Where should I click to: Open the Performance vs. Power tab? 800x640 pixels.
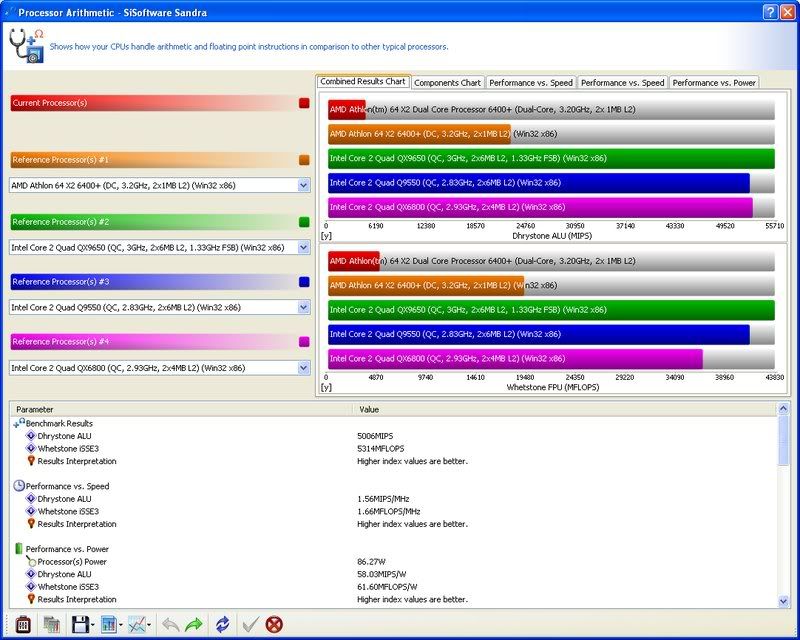point(713,83)
